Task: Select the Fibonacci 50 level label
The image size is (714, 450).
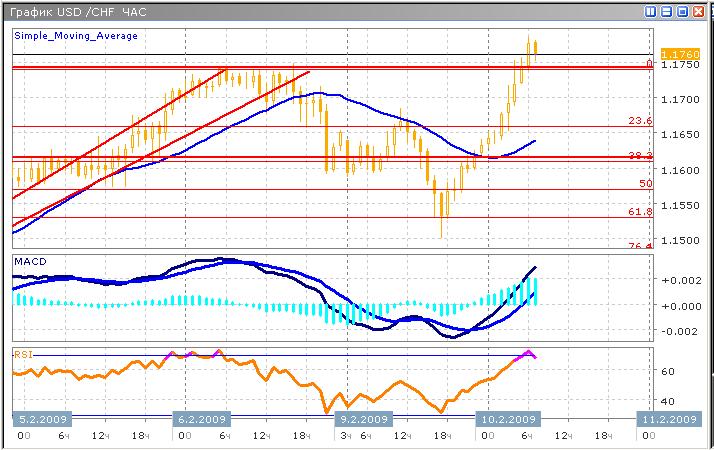Action: 645,184
